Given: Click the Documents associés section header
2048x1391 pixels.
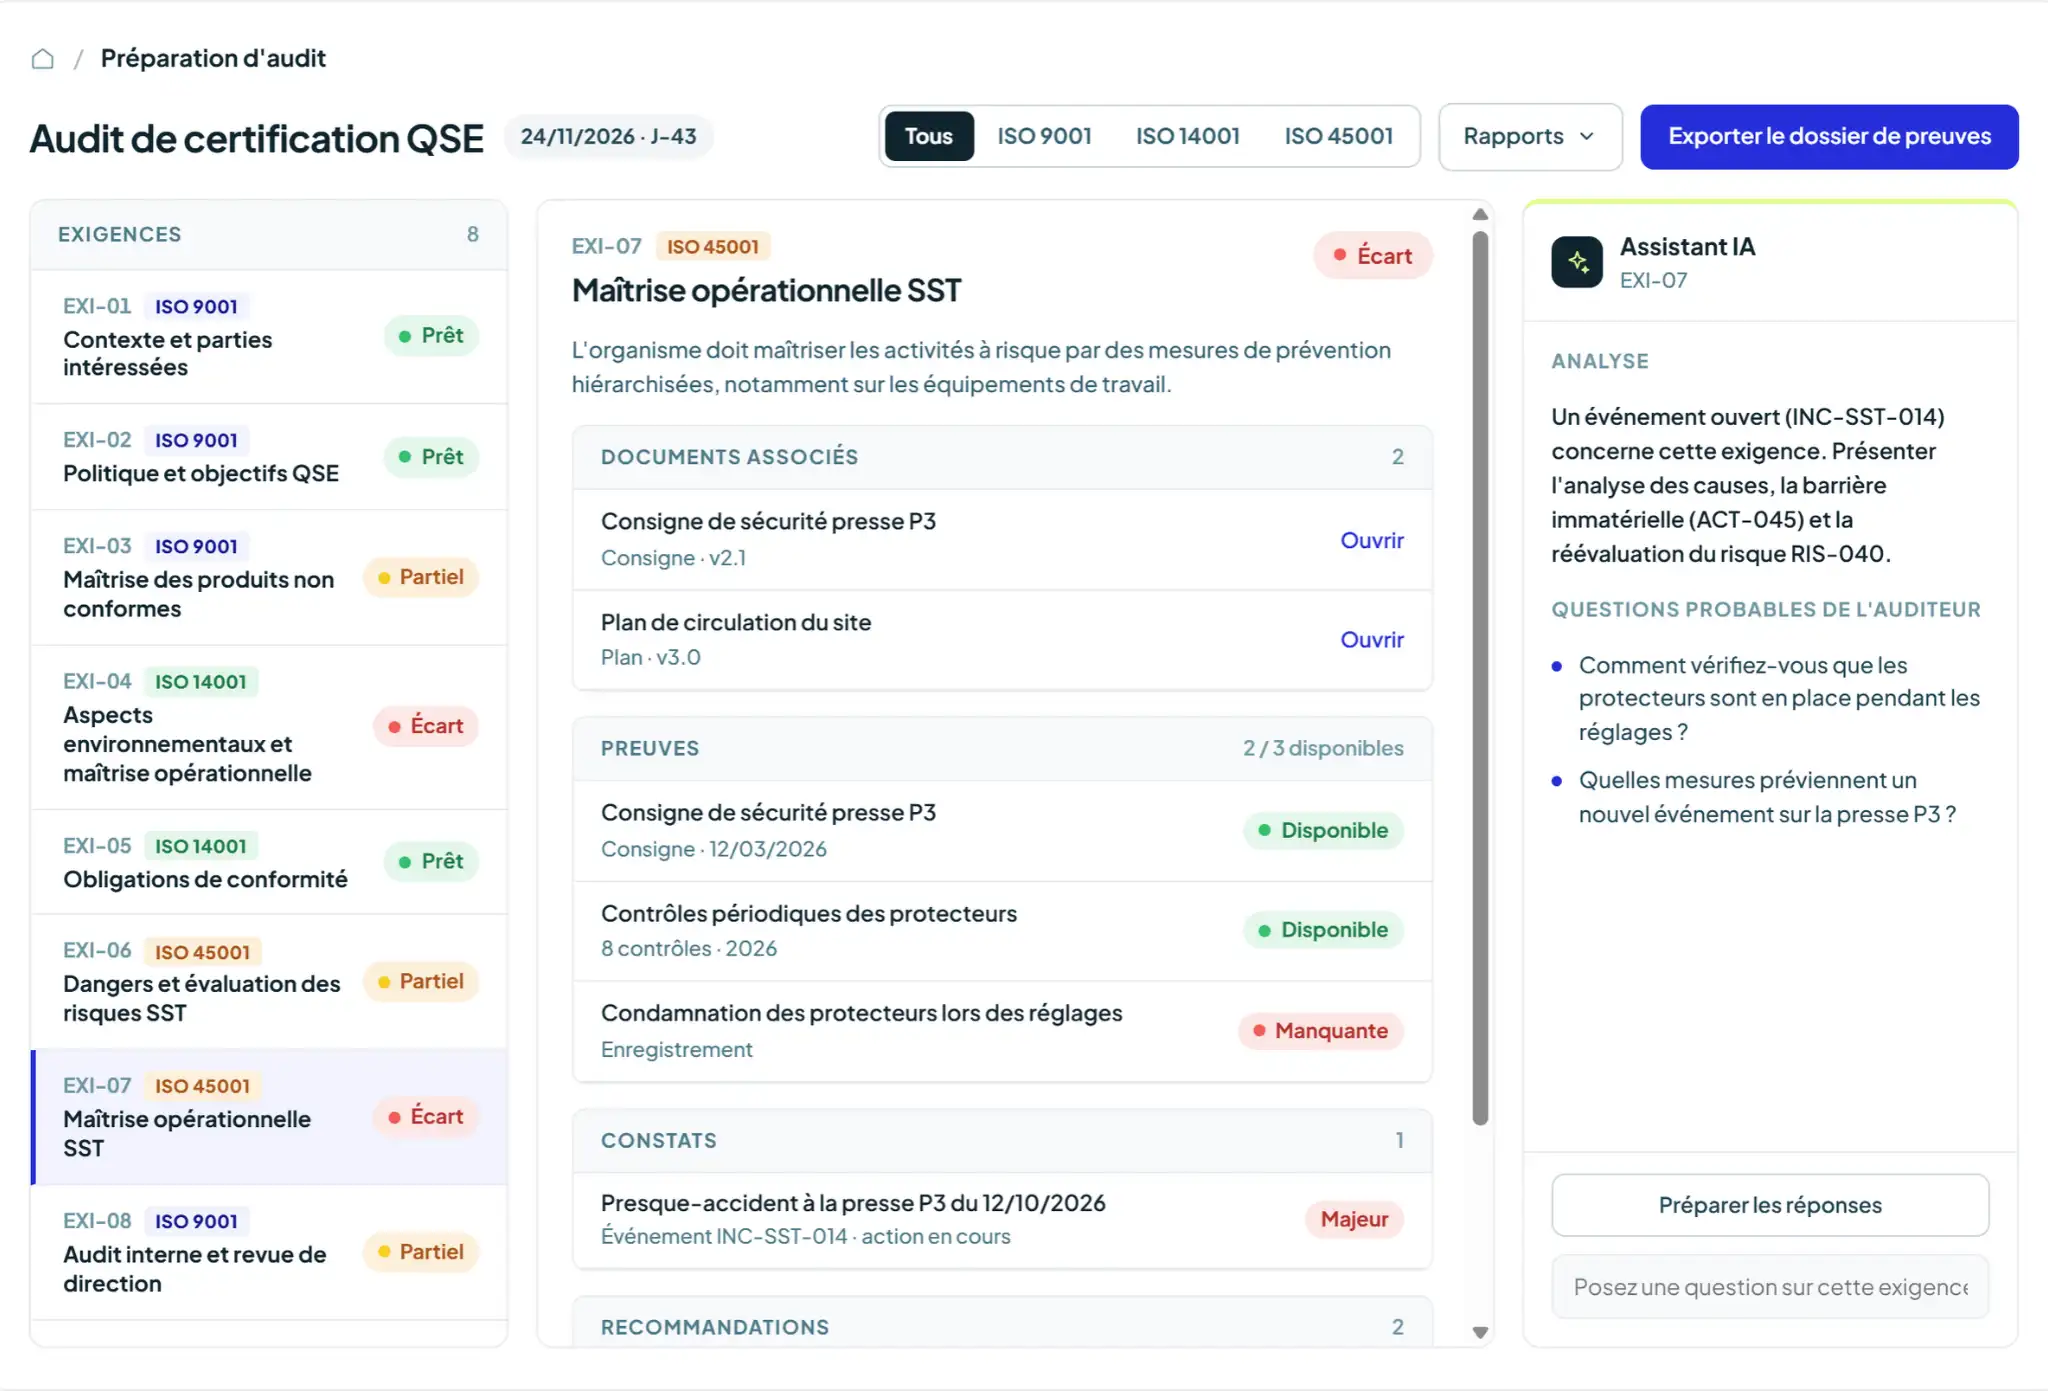Looking at the screenshot, I should coord(1002,457).
